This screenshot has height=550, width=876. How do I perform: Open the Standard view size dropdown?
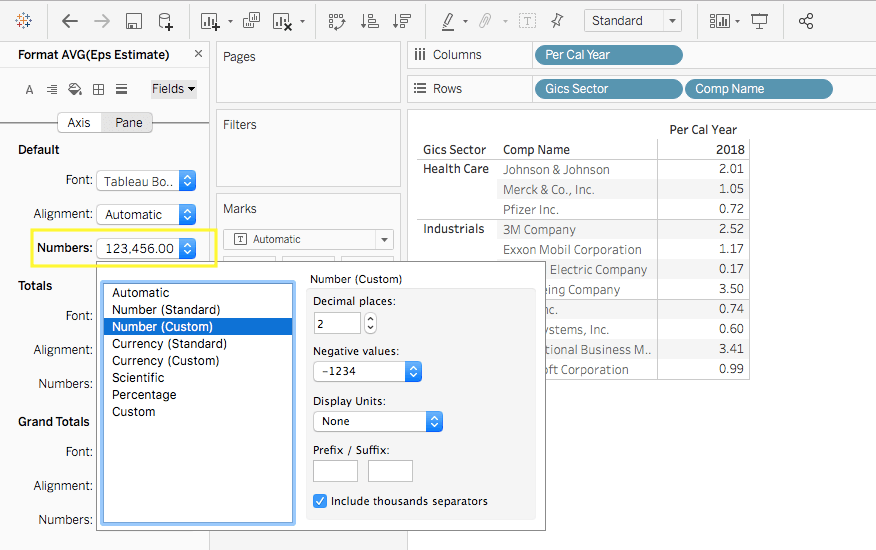tap(632, 21)
